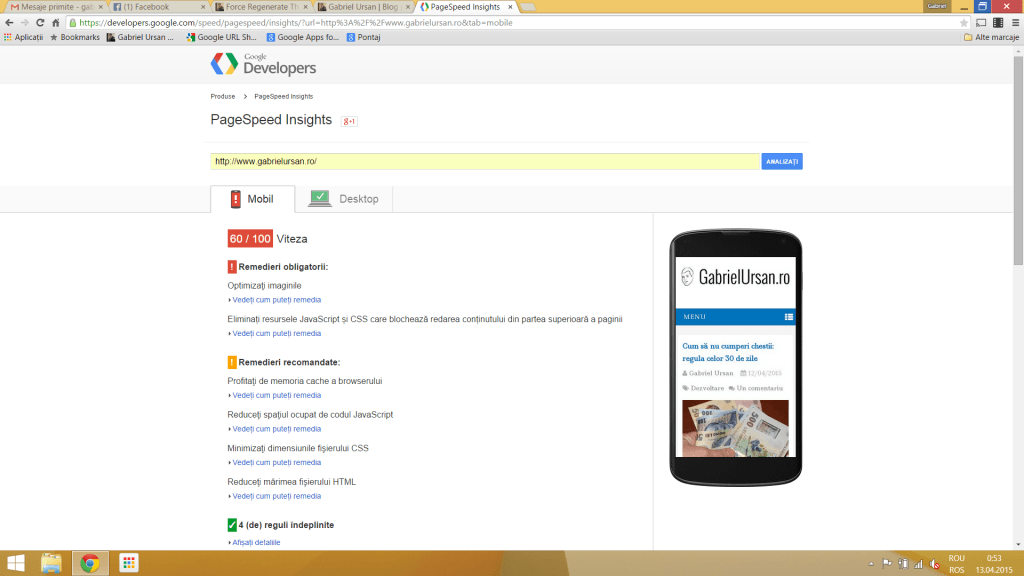The width and height of the screenshot is (1024, 576).
Task: Click the scrollbar down arrow
Action: pyautogui.click(x=1018, y=544)
